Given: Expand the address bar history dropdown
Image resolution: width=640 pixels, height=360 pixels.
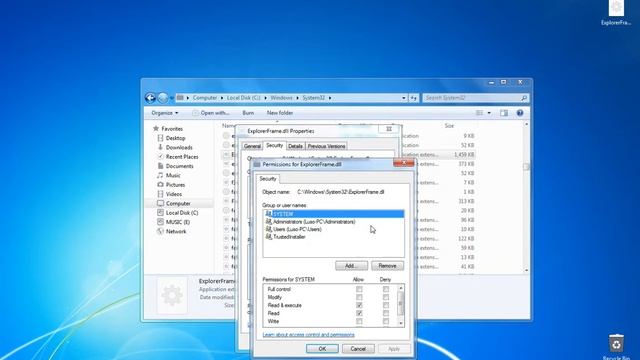Looking at the screenshot, I should click(x=404, y=98).
